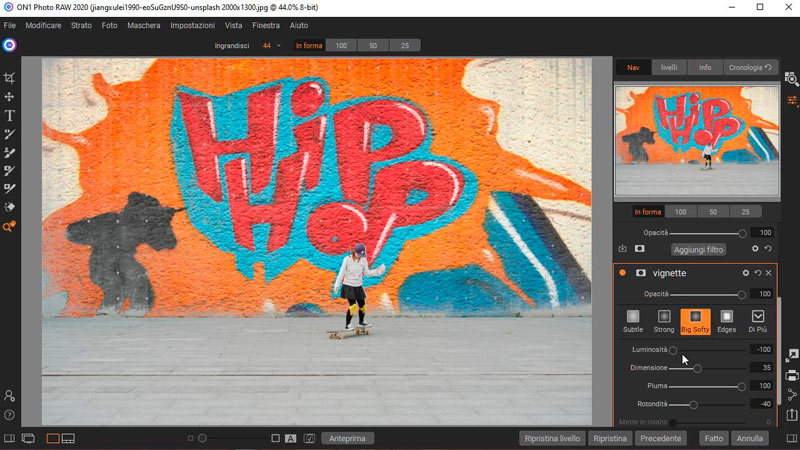Remove the vignette filter with its X
Image resolution: width=800 pixels, height=450 pixels.
pyautogui.click(x=768, y=273)
